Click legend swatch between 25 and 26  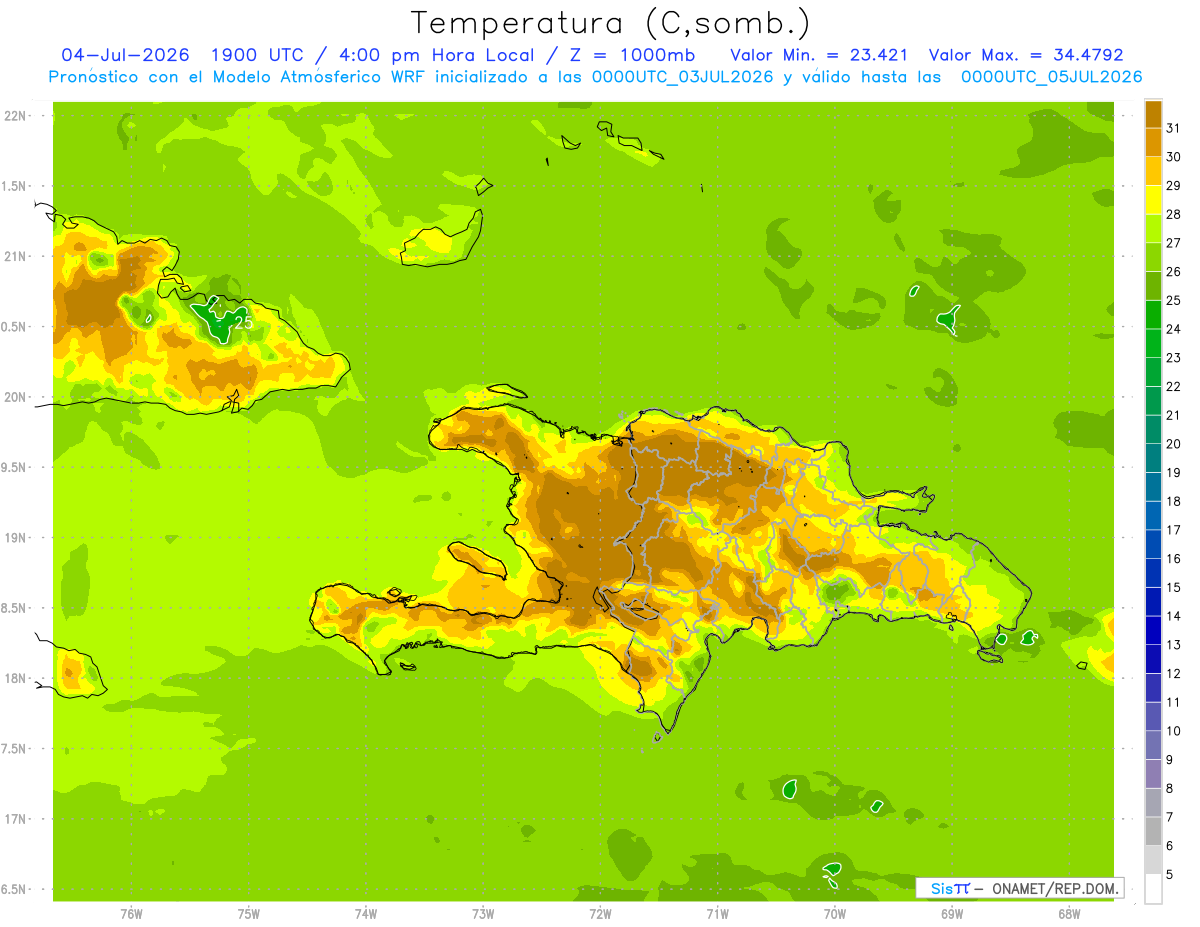click(x=1153, y=286)
